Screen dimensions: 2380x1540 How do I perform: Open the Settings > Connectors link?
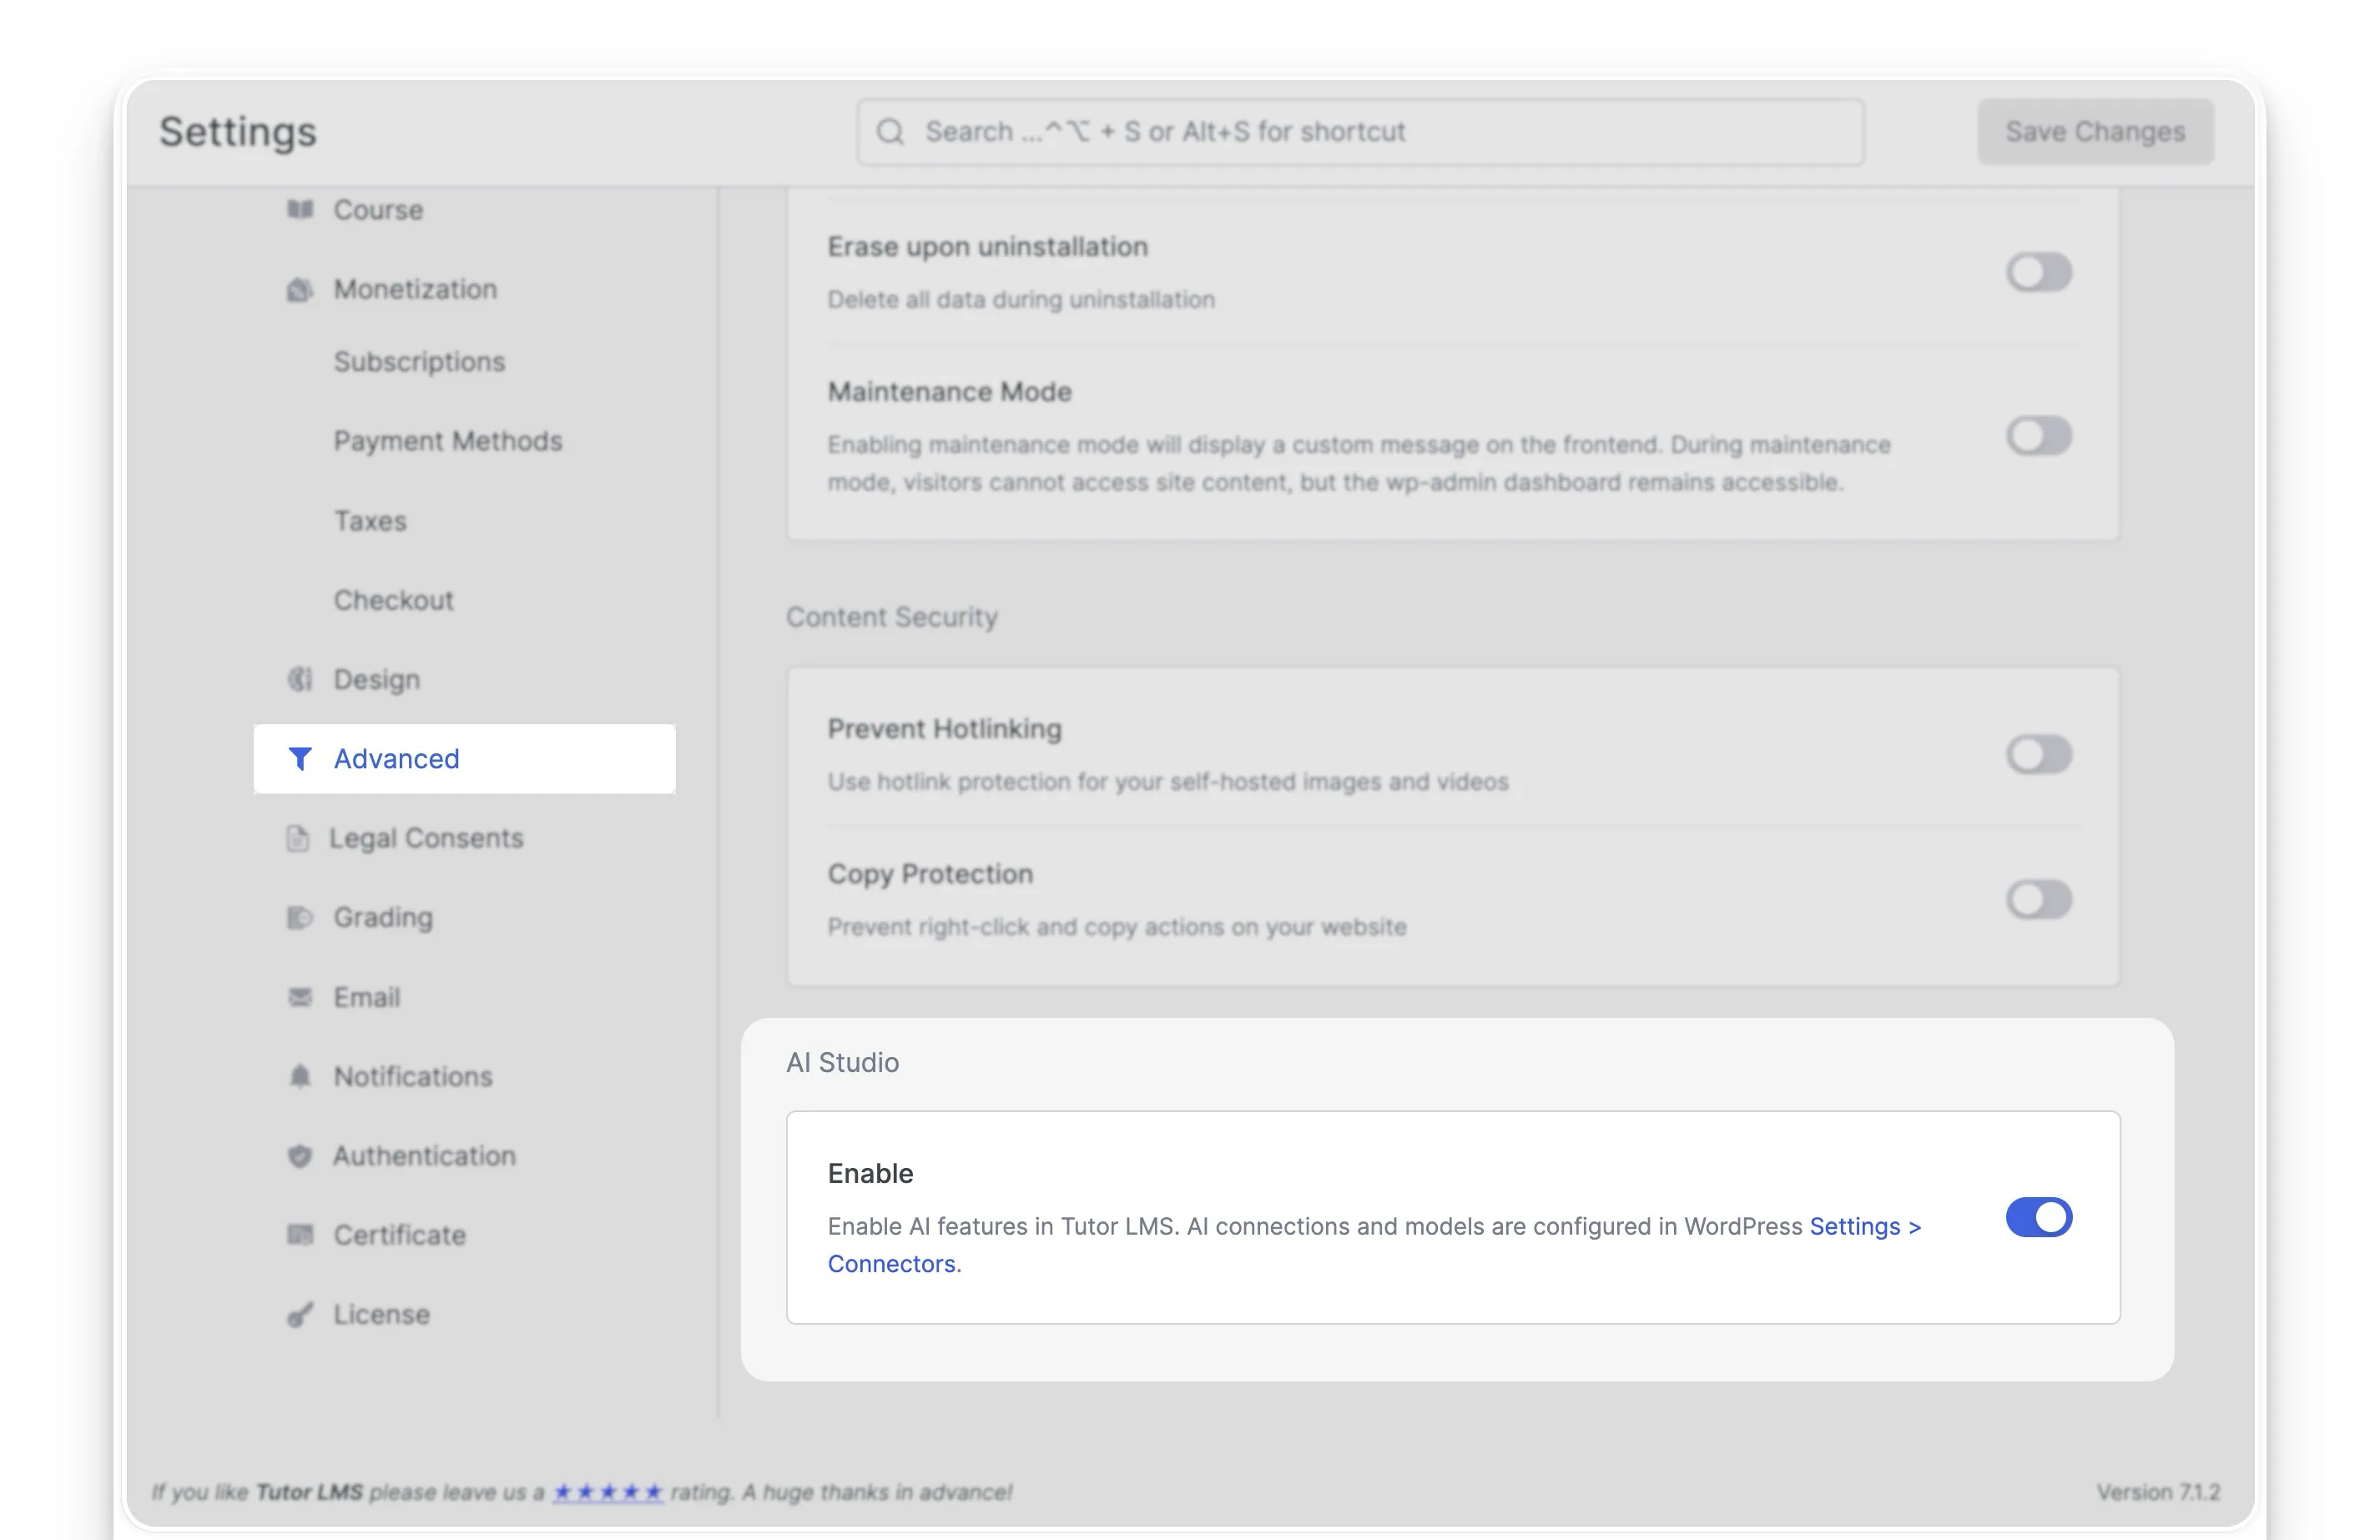coord(1866,1226)
